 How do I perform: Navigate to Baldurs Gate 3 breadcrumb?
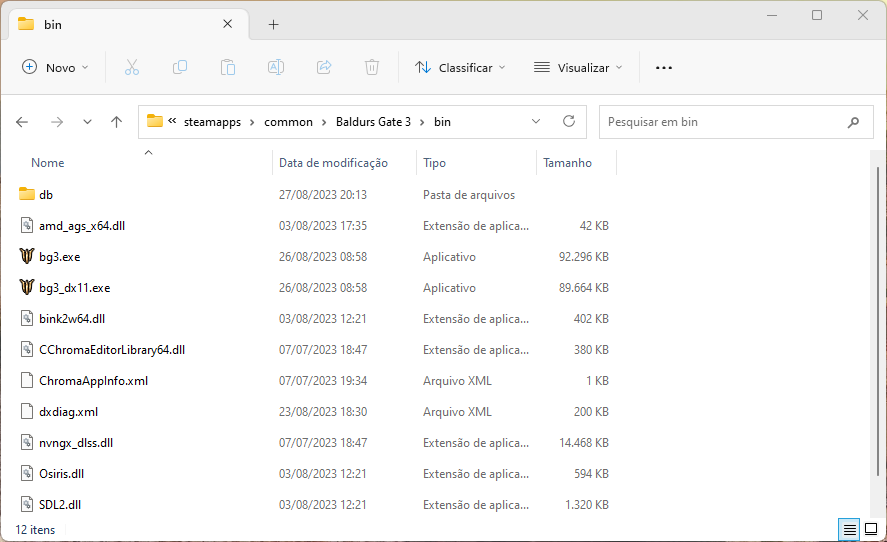coord(373,122)
